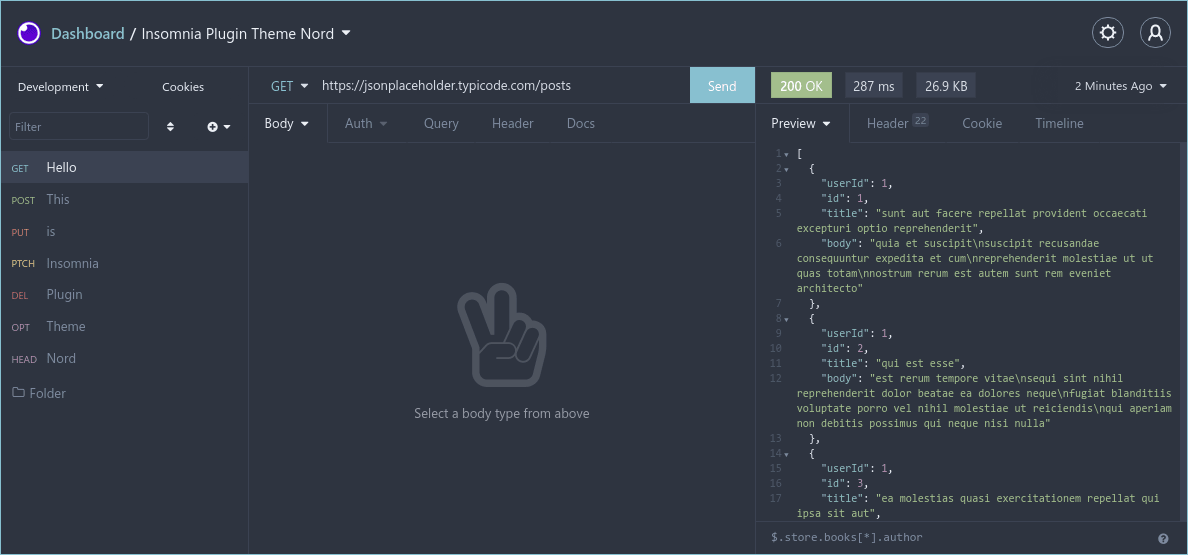
Task: Open the workspace name dropdown arrow
Action: (x=346, y=33)
